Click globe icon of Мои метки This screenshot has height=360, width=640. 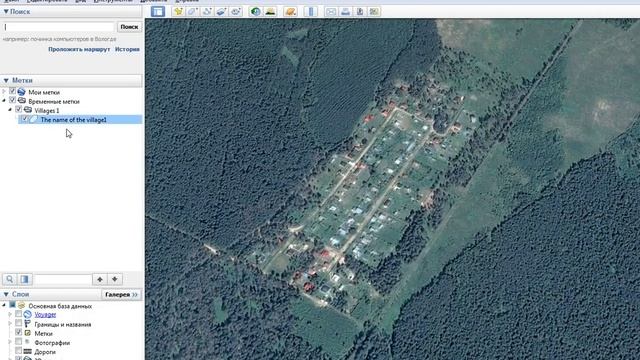click(22, 92)
